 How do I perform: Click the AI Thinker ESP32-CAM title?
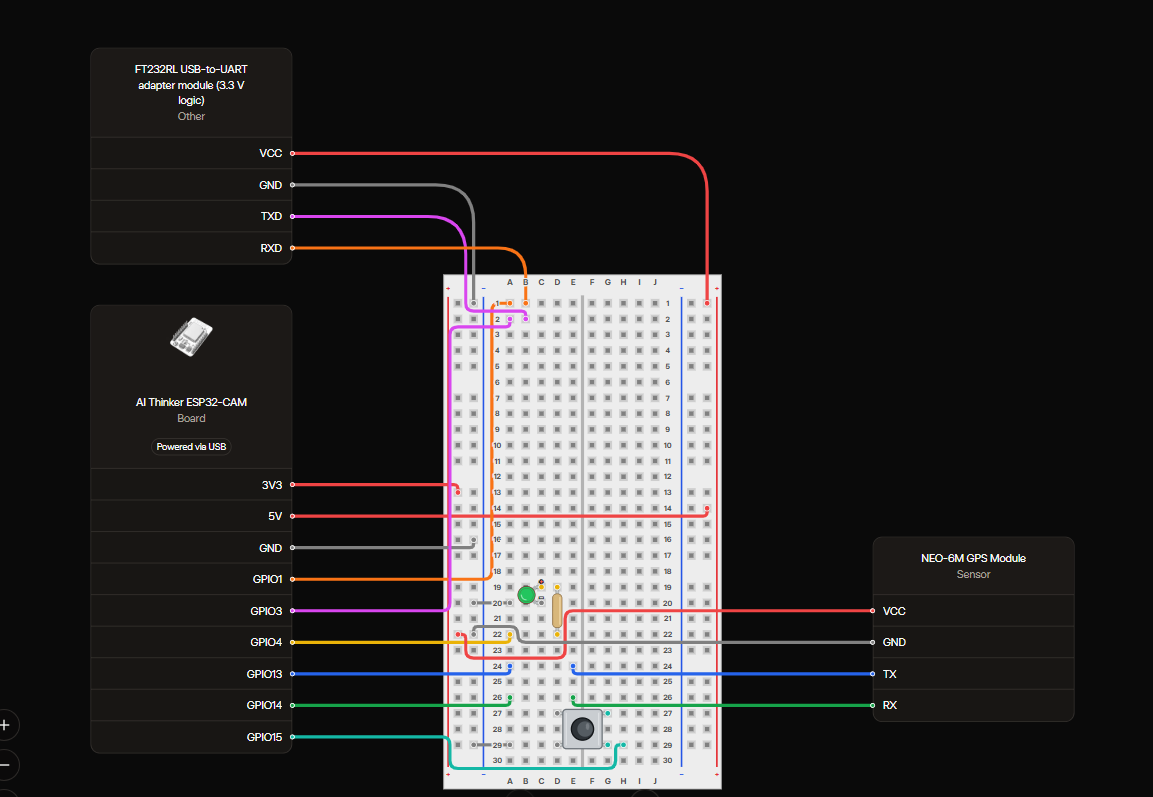(191, 402)
